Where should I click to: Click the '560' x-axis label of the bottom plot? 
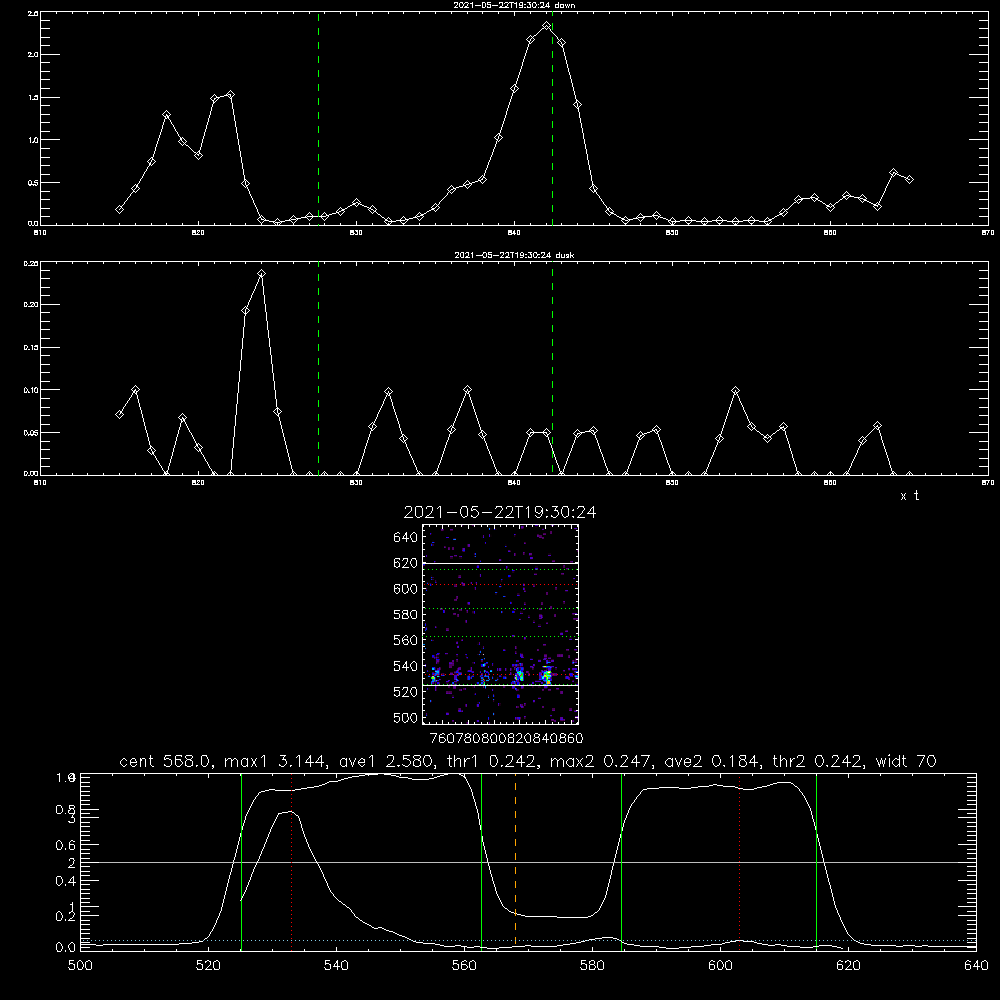pyautogui.click(x=464, y=966)
